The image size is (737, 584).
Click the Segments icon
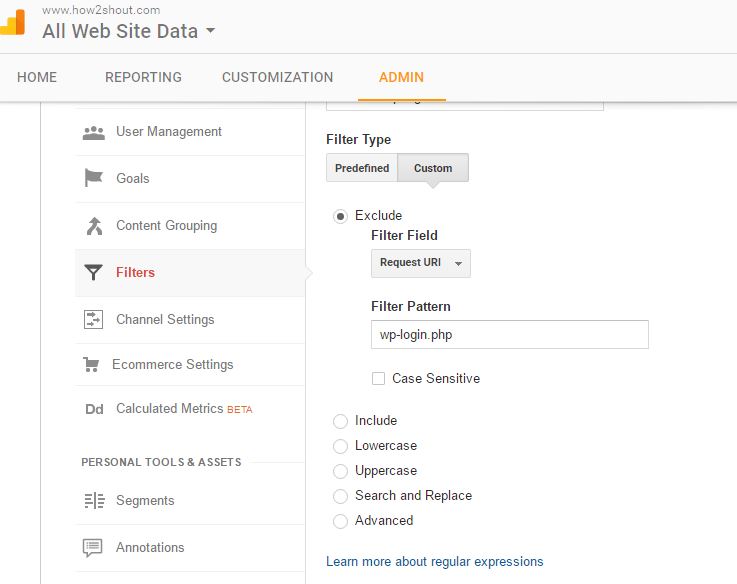tap(94, 500)
